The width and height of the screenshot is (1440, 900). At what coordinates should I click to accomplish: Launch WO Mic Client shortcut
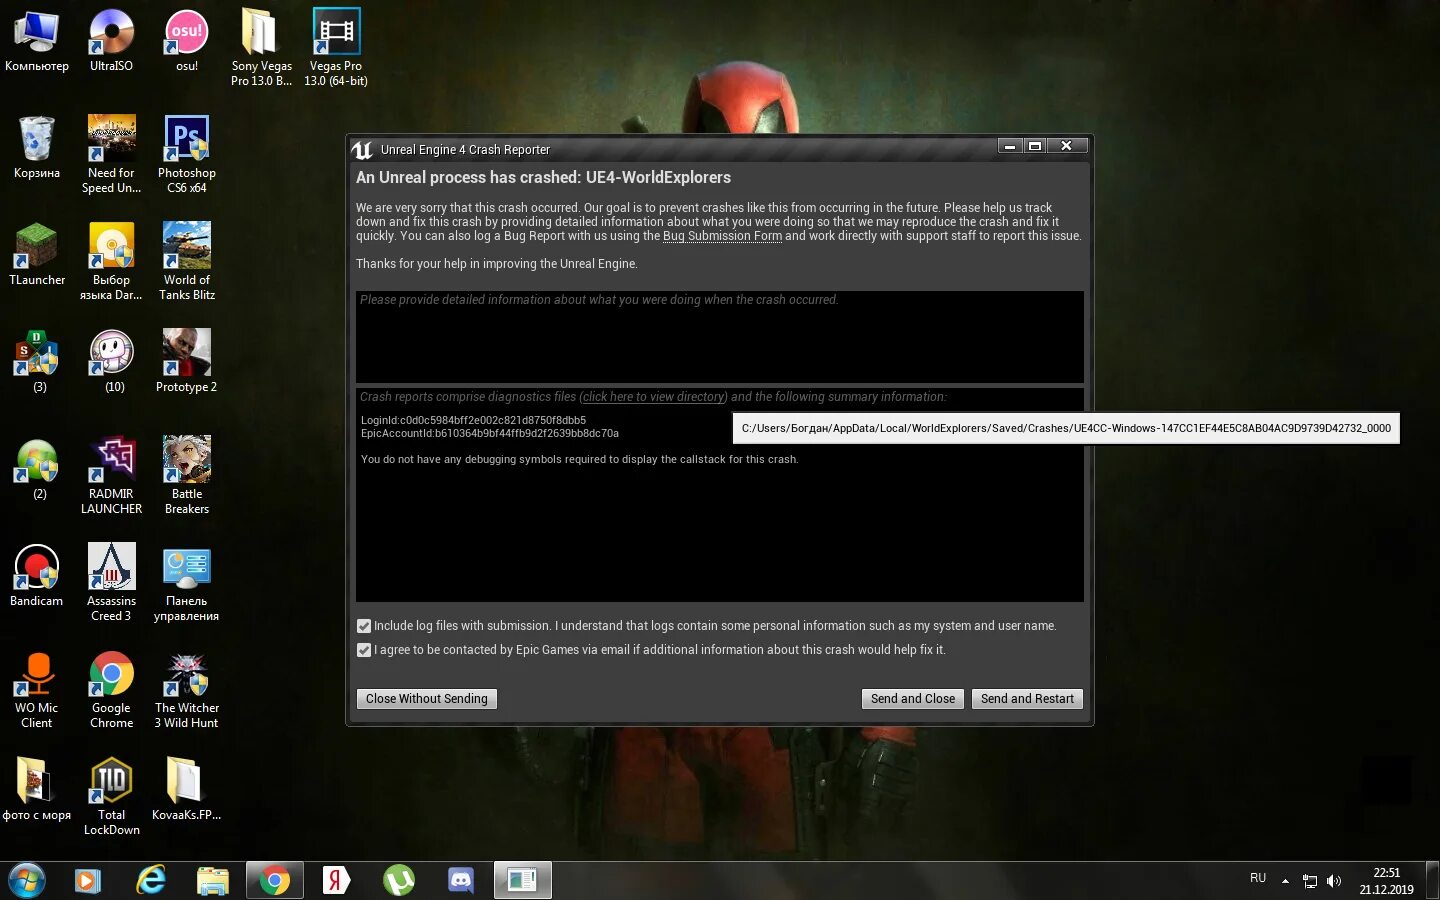36,689
